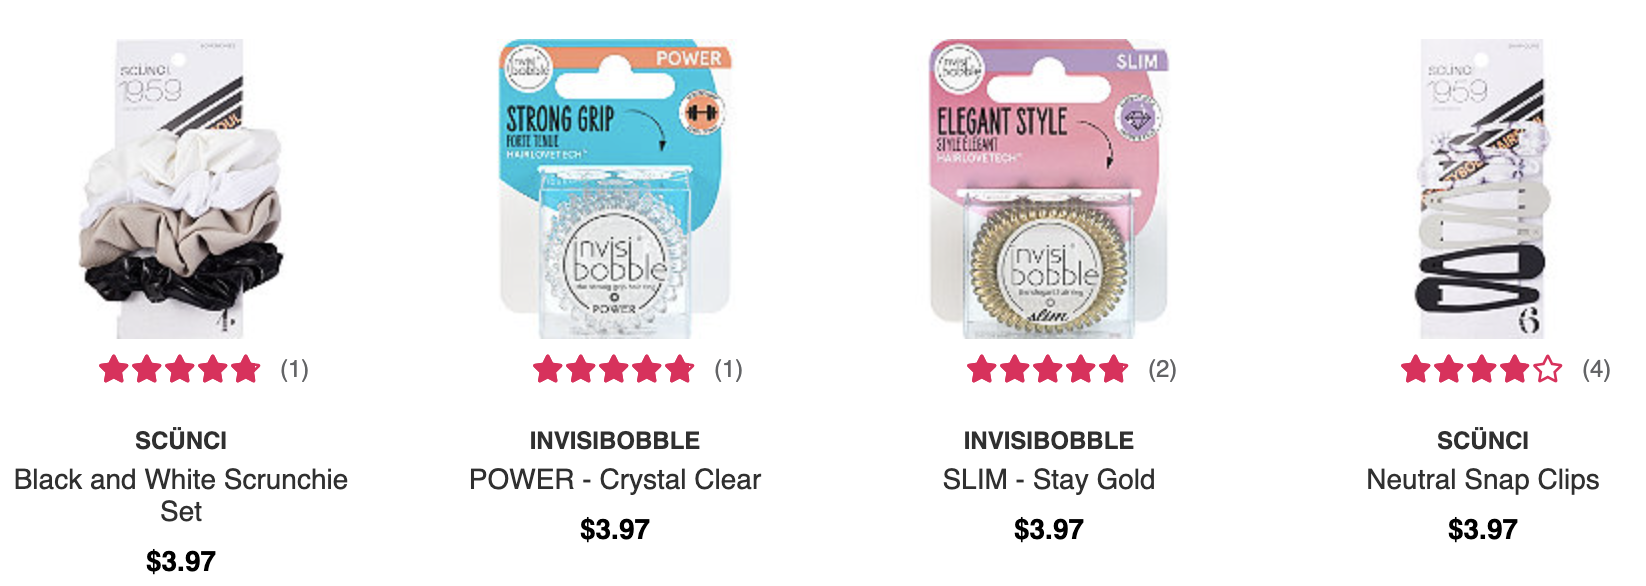Click the INVISIBOBBLE brand above POWER Crystal Clear
Image resolution: width=1646 pixels, height=586 pixels.
615,440
